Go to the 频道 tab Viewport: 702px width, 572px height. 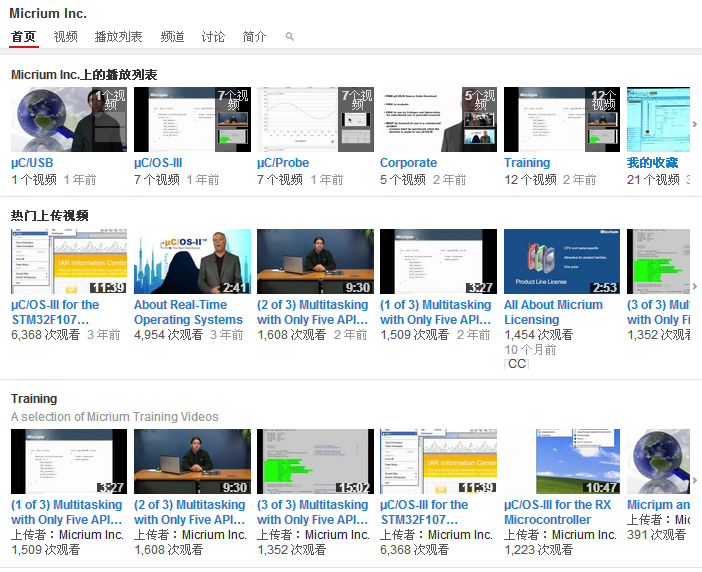(x=172, y=37)
